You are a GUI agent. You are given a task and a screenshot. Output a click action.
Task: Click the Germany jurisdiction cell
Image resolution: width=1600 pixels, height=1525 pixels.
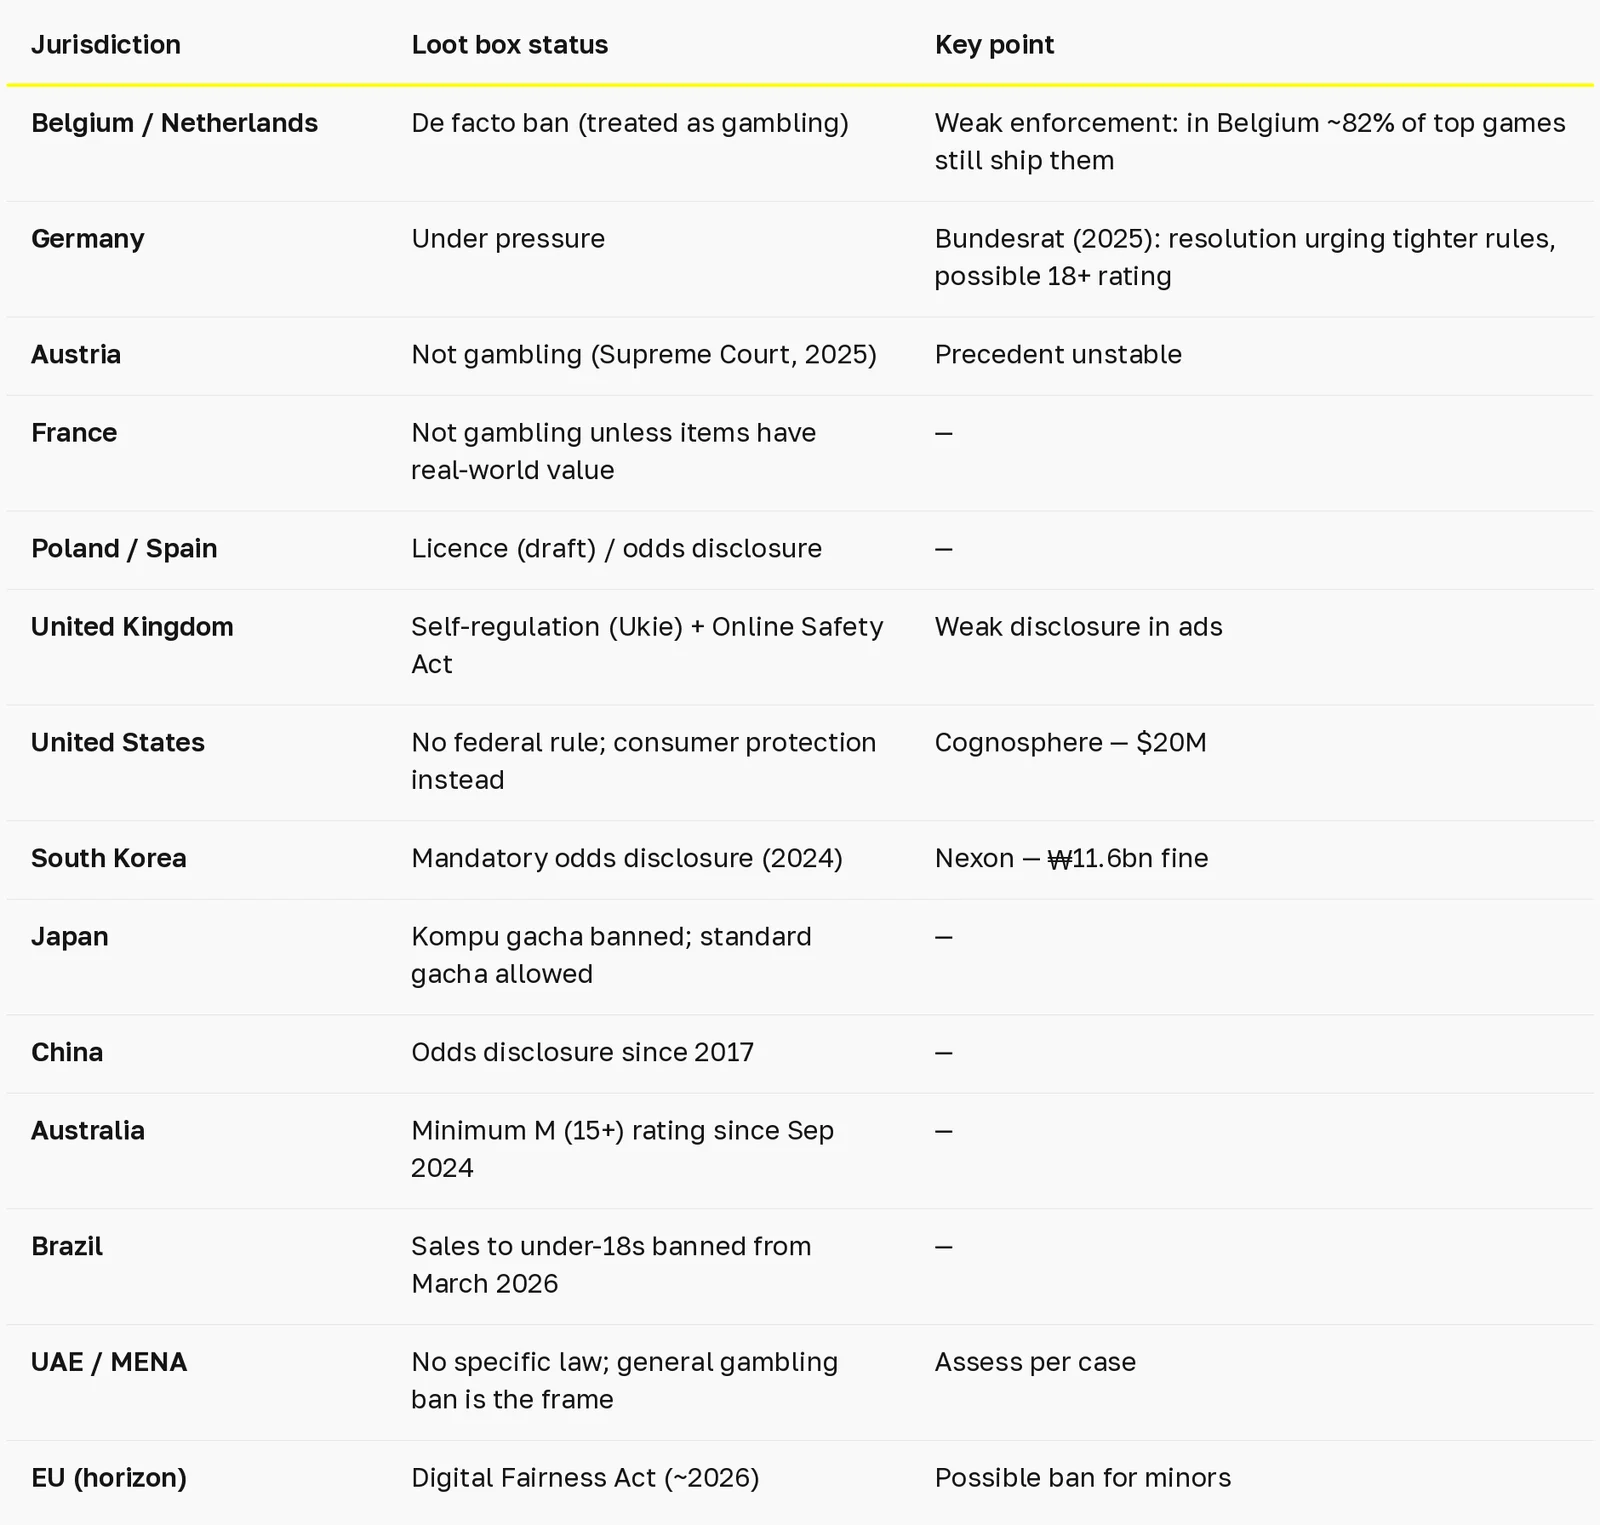coord(88,239)
